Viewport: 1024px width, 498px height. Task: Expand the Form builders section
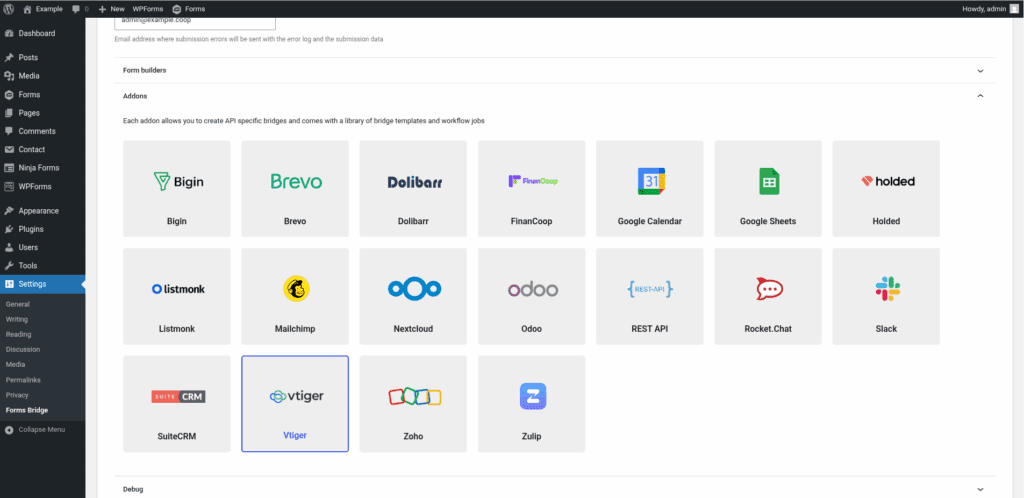coord(554,70)
